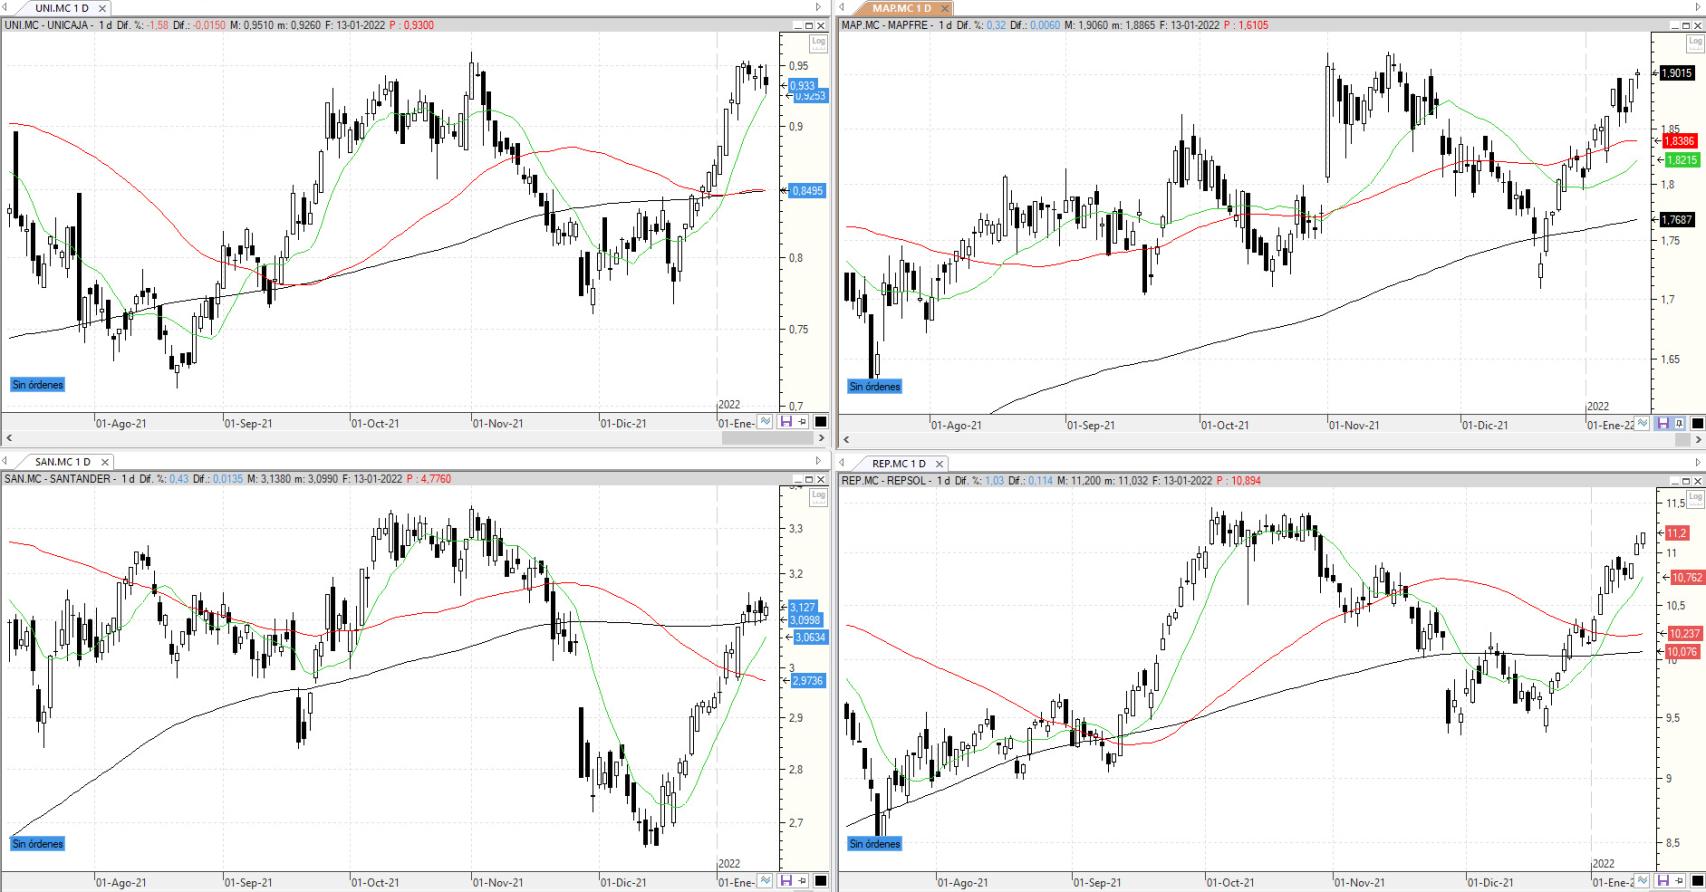This screenshot has width=1706, height=892.
Task: Click the purple save icon in UNICAJA chart
Action: tap(785, 422)
